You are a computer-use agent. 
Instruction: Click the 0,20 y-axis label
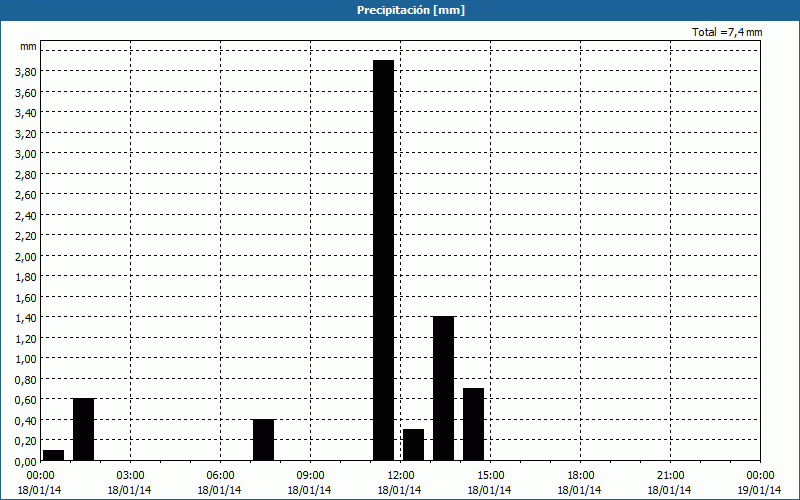click(26, 440)
